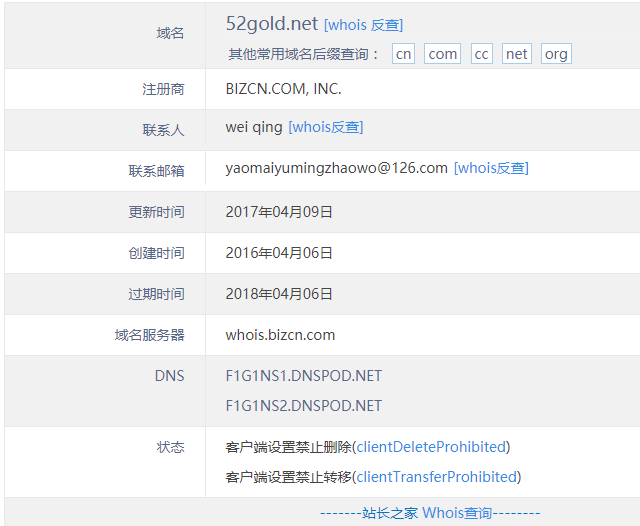640x526 pixels.
Task: Query the org domain suffix button
Action: click(556, 54)
